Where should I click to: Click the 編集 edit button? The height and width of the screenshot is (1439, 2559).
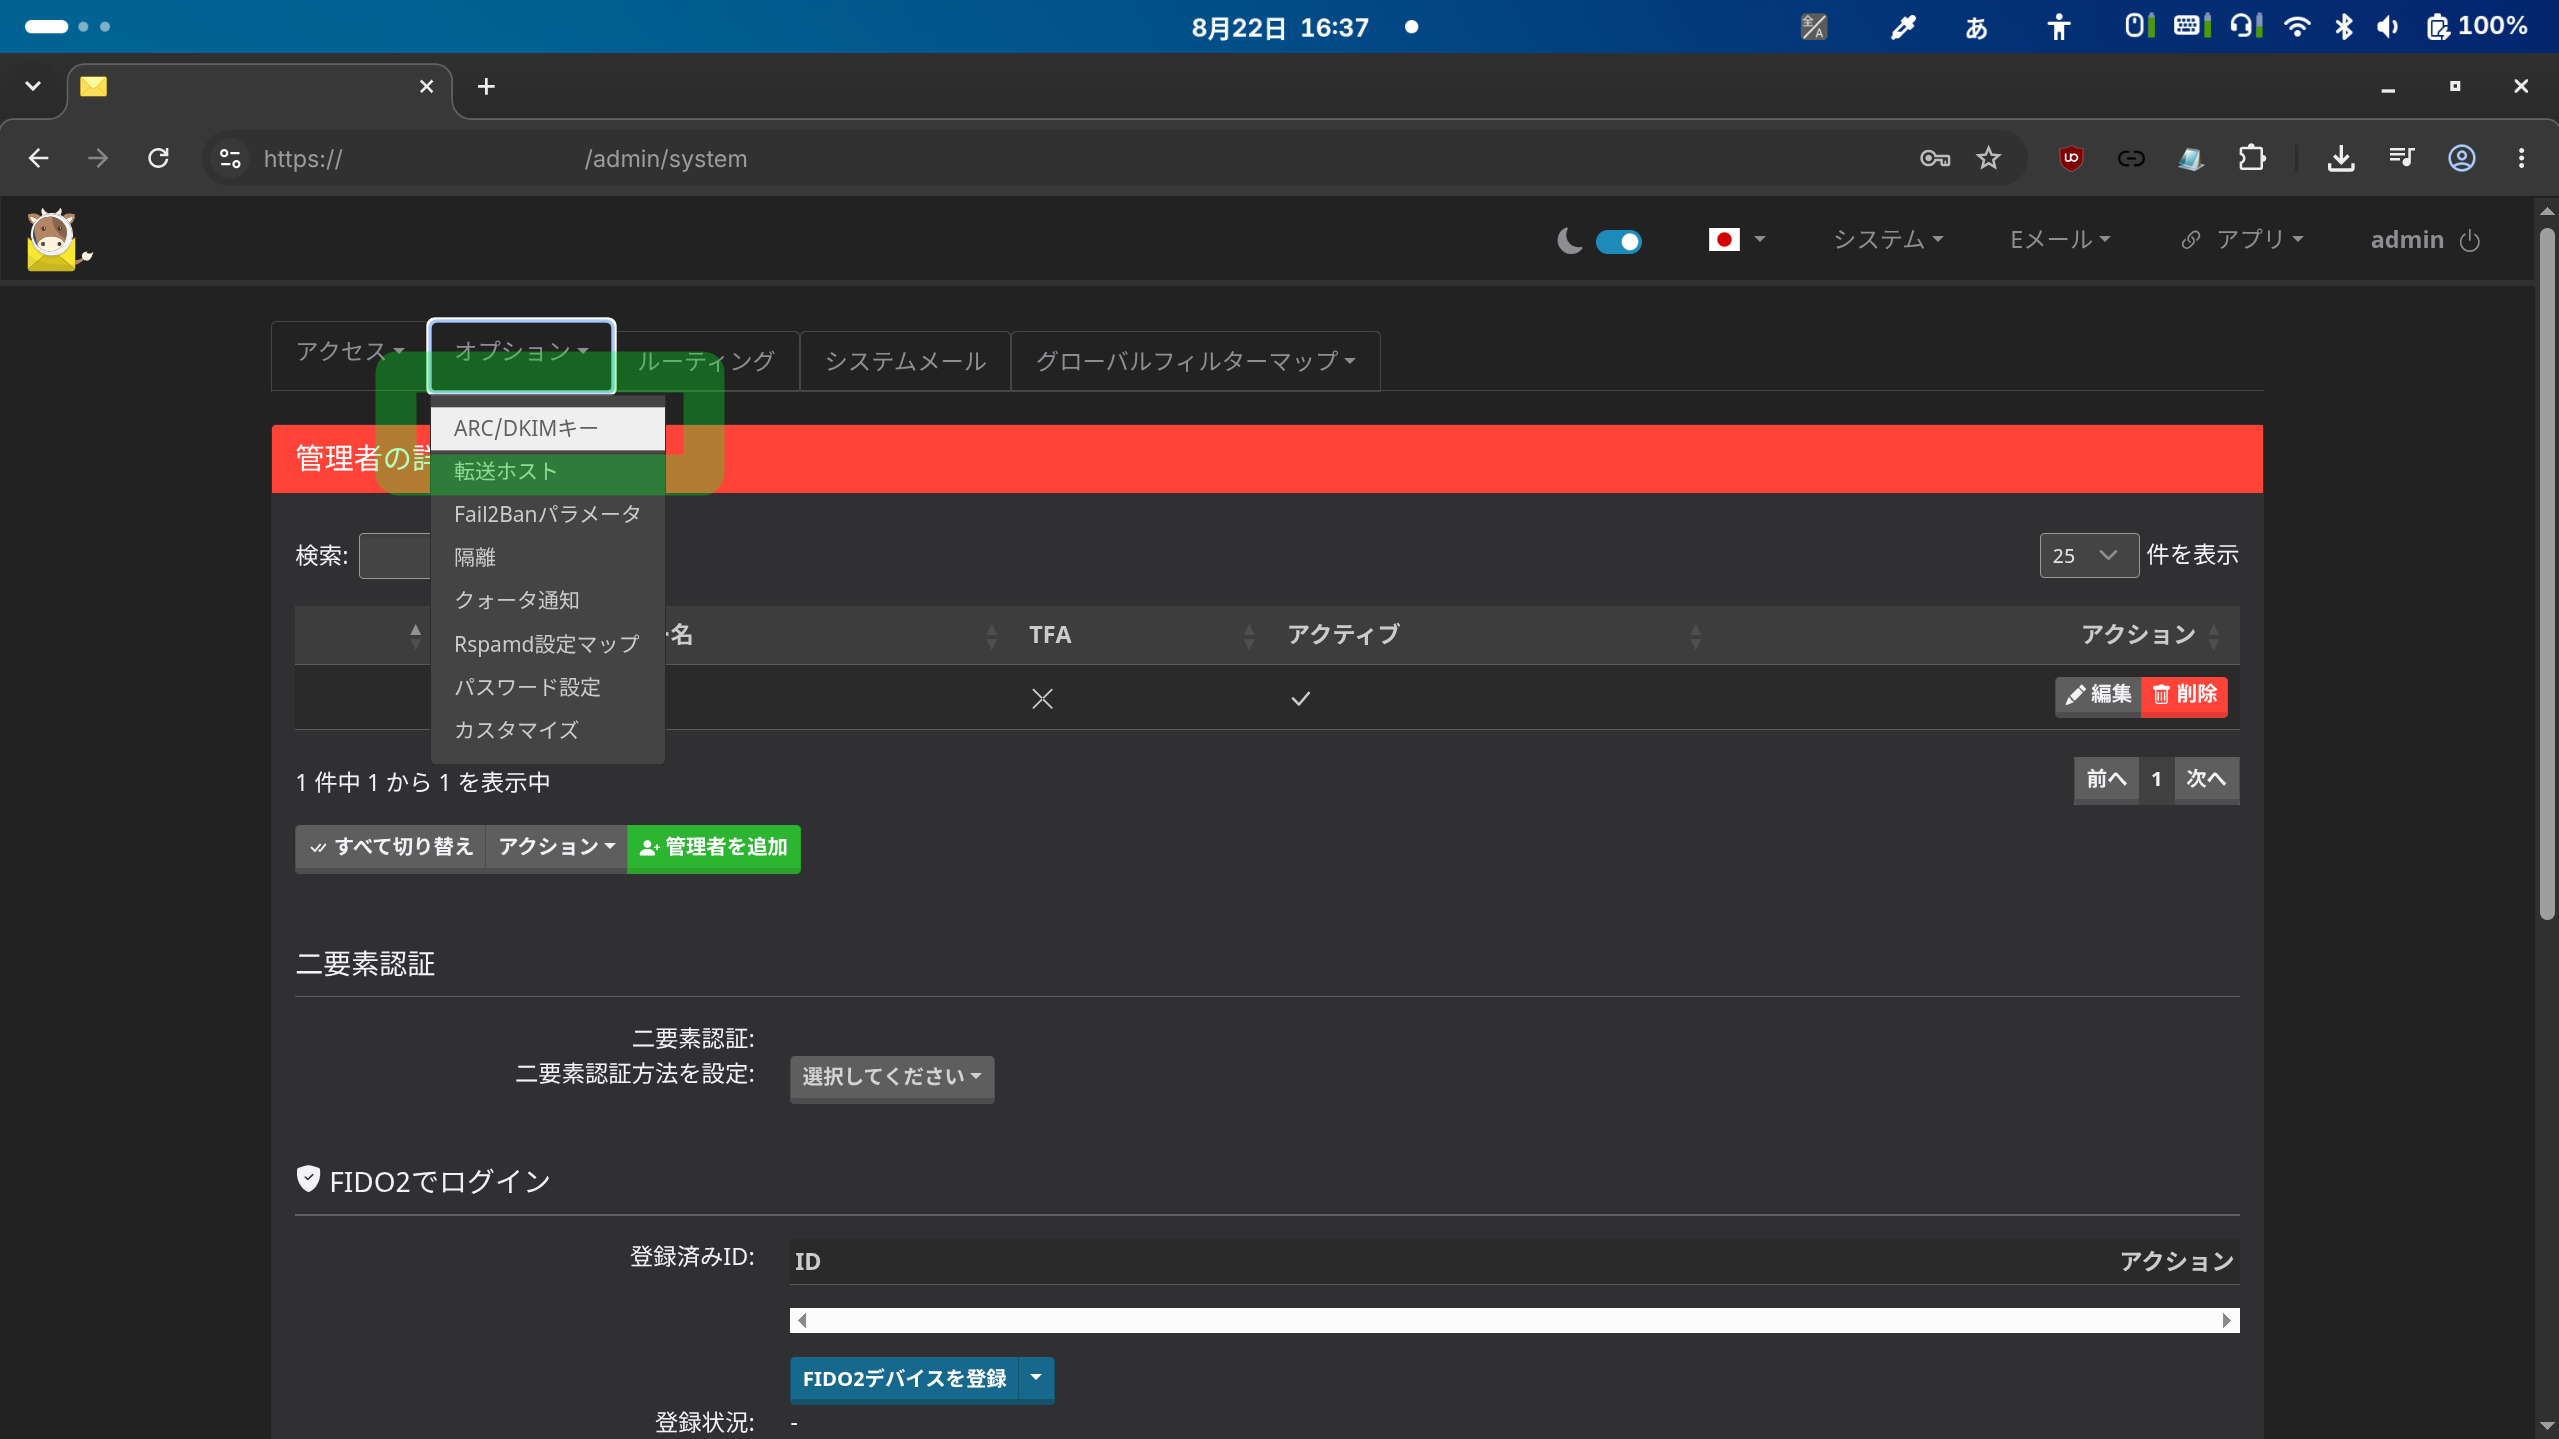[2098, 695]
